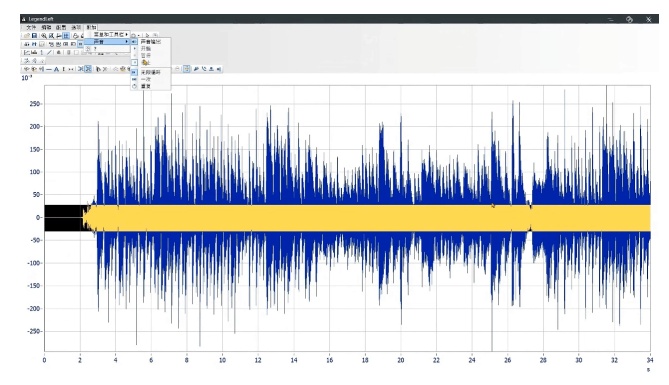Click the horizontal dash line icon in lower toolbar

point(49,69)
